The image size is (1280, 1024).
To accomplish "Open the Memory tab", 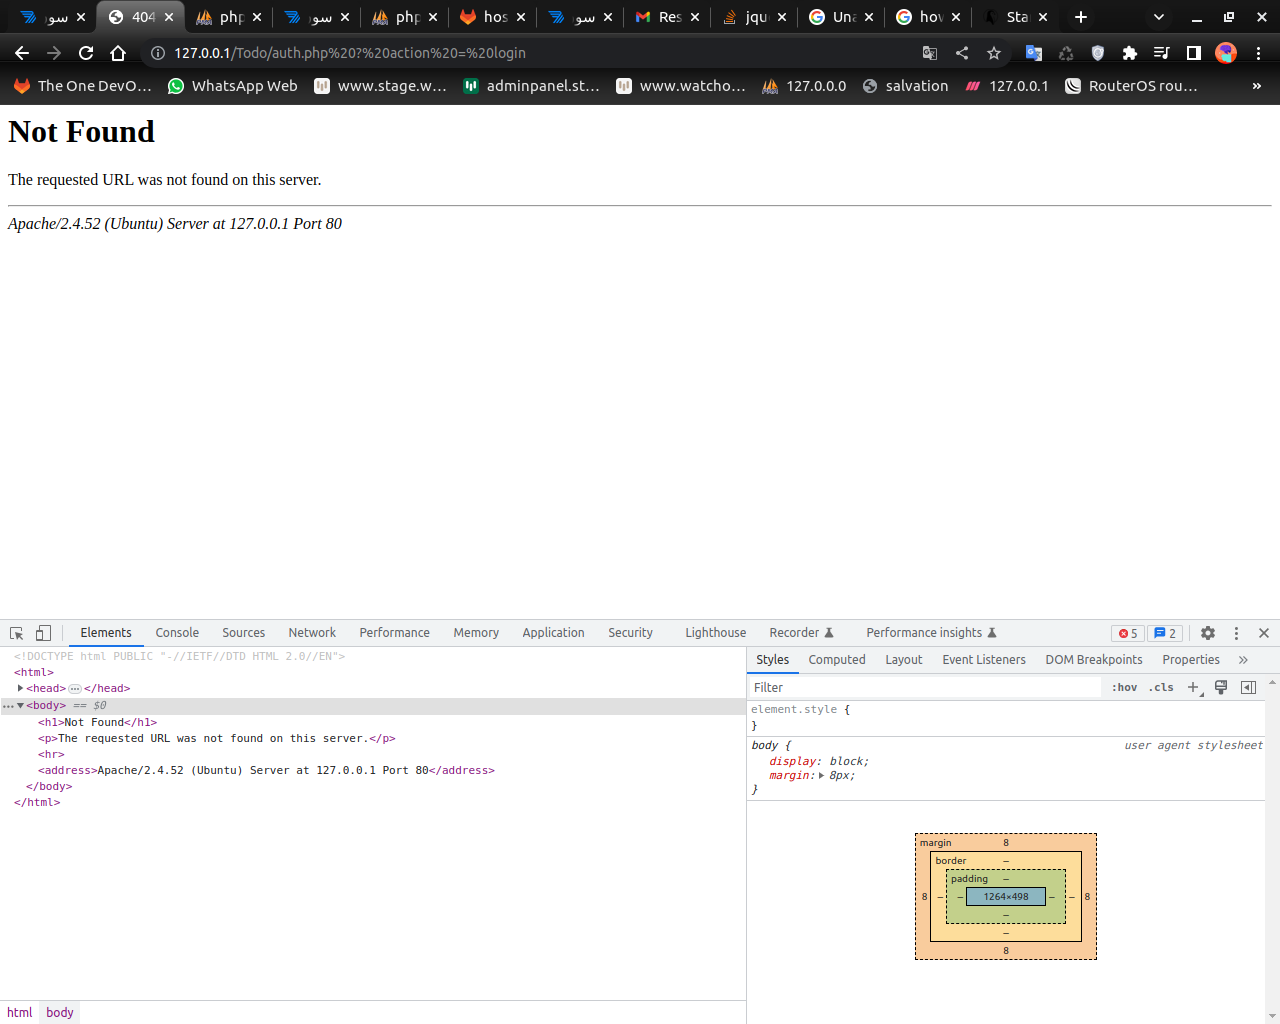I will pyautogui.click(x=476, y=633).
